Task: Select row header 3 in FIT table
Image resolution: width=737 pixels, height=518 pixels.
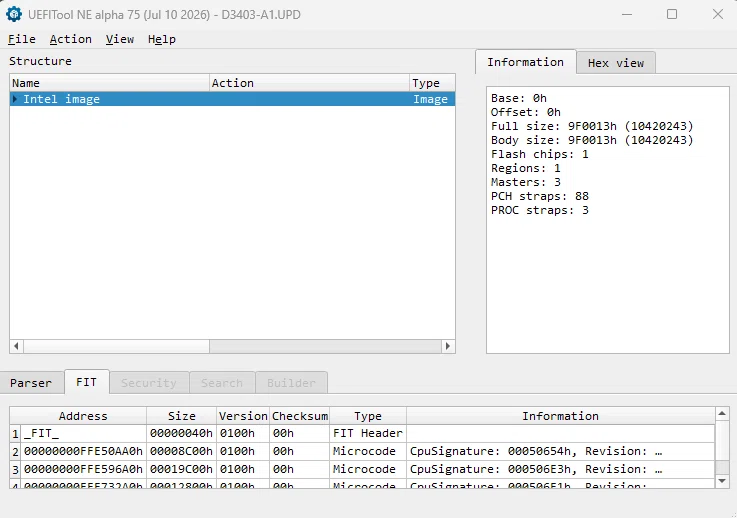Action: [16, 469]
